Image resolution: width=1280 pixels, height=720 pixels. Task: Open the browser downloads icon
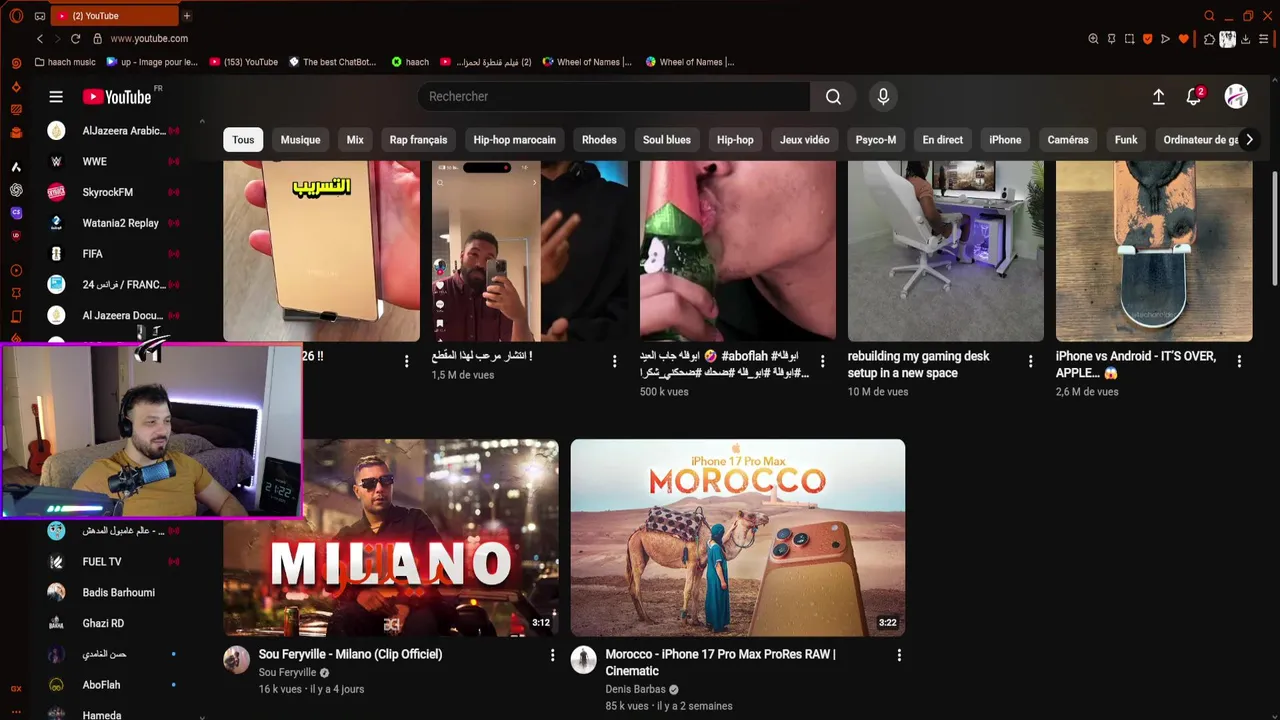click(x=1246, y=39)
